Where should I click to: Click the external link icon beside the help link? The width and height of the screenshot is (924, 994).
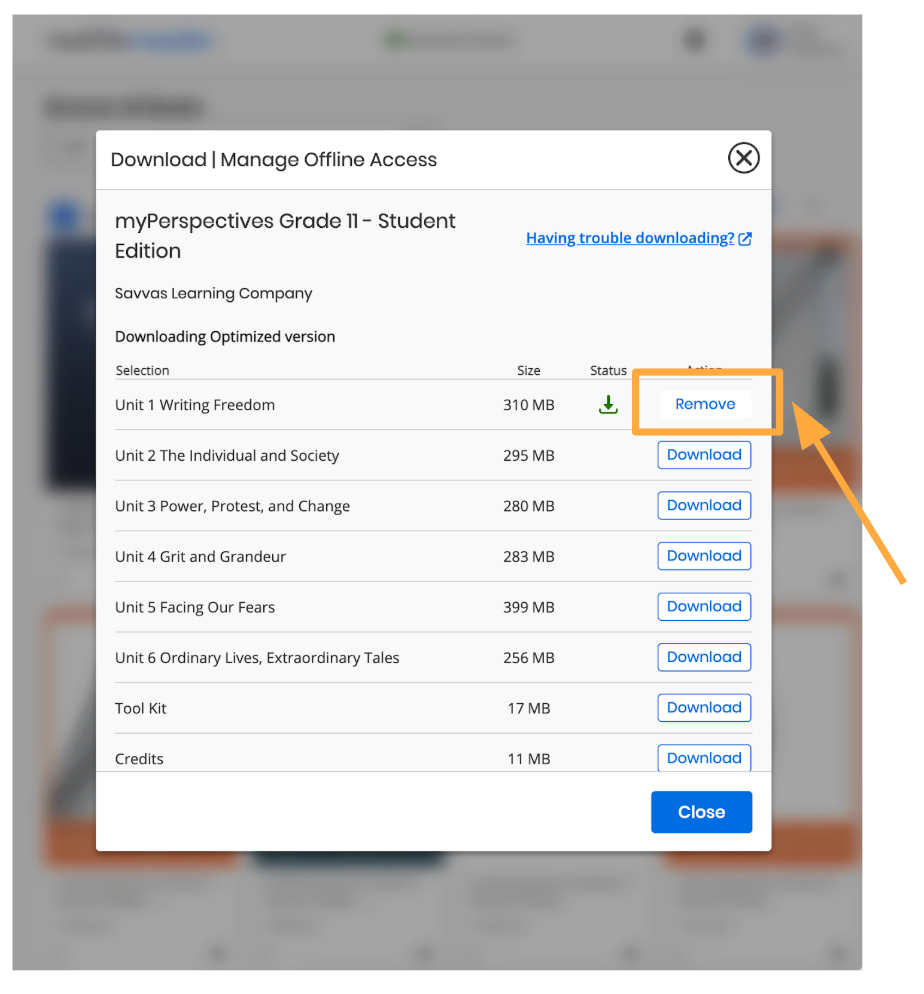[745, 239]
